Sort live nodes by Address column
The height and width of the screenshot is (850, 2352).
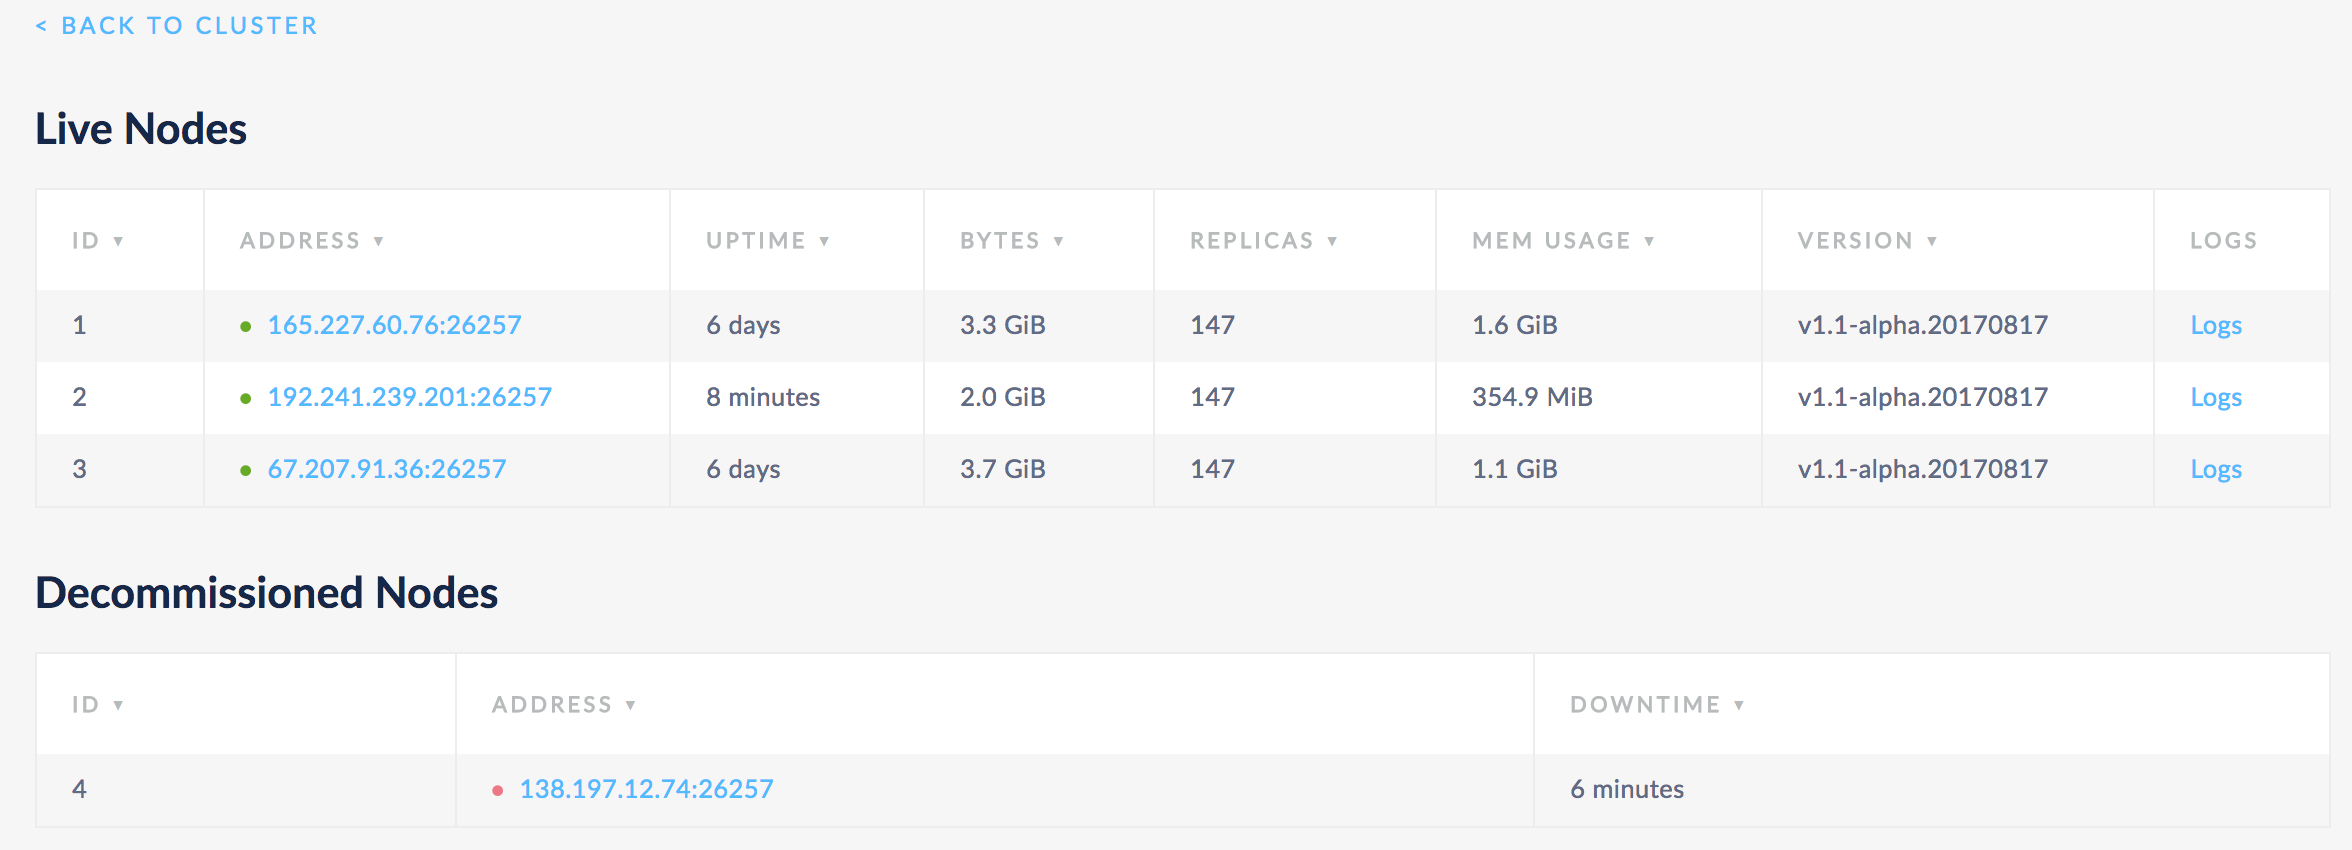[311, 241]
